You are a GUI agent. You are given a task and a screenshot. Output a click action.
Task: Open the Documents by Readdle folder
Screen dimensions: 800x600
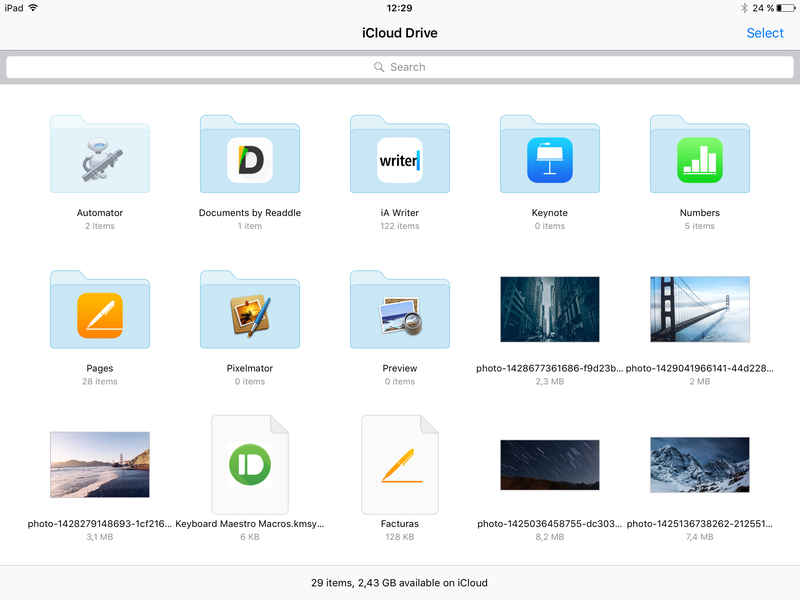250,154
